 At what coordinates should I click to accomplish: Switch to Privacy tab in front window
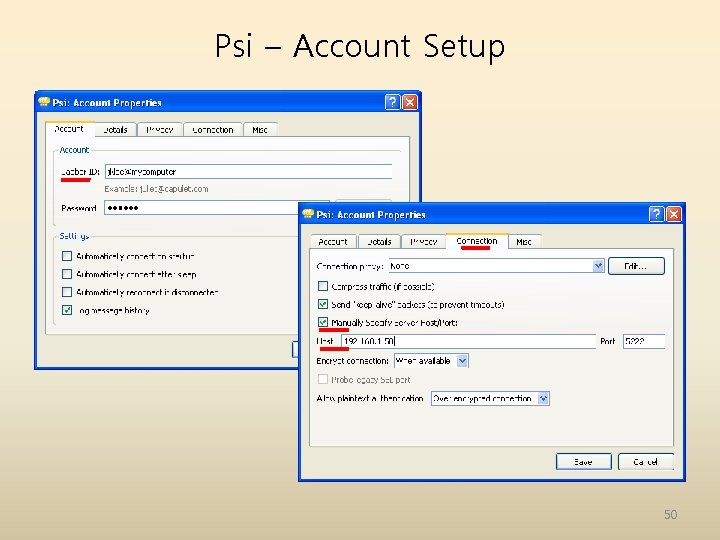coord(423,242)
